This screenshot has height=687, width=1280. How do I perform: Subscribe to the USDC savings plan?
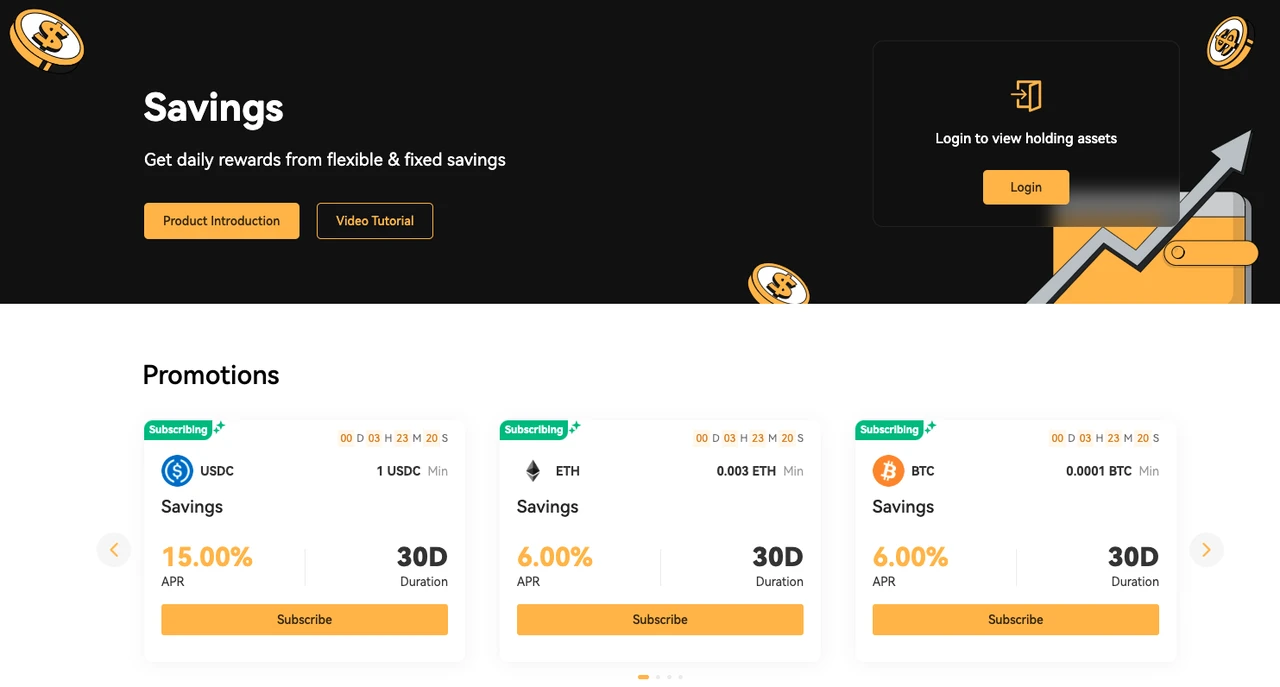point(304,619)
